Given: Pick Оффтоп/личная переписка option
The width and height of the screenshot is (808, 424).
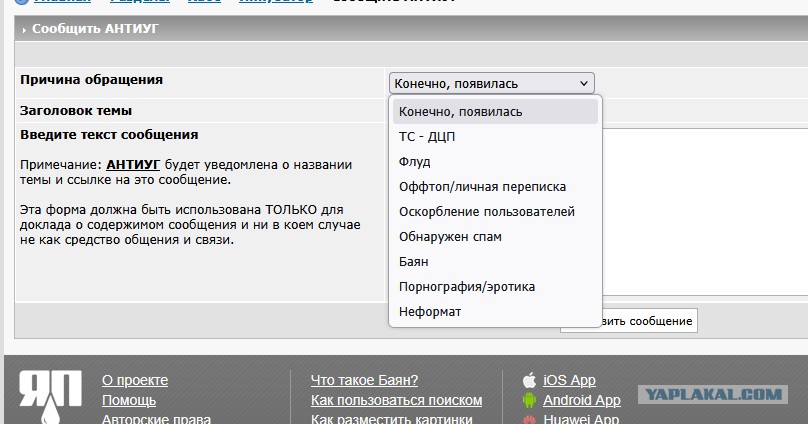Looking at the screenshot, I should tap(495, 186).
